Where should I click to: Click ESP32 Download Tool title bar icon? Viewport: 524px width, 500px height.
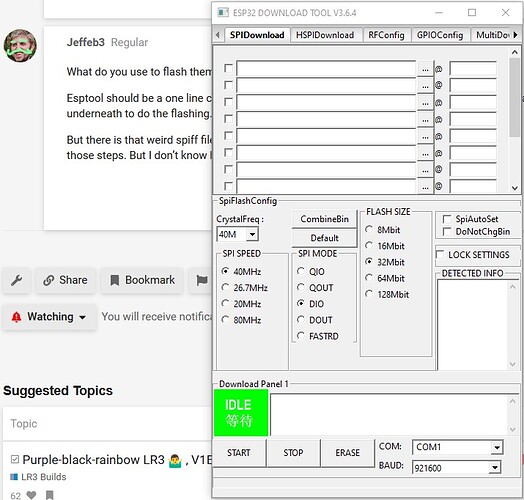tap(223, 13)
